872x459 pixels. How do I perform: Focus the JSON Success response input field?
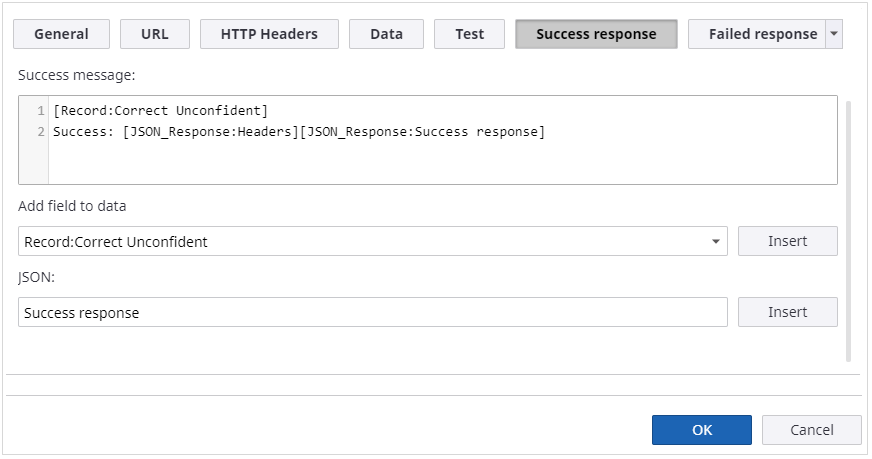tap(372, 312)
